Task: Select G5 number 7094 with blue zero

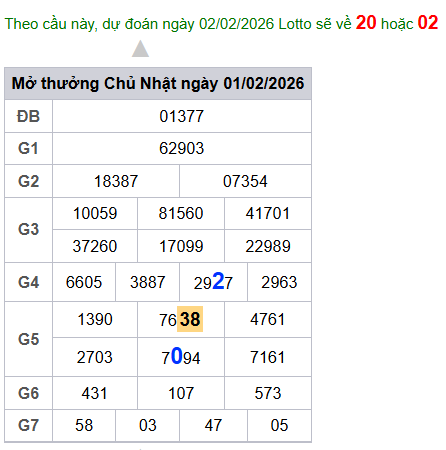Action: point(181,356)
